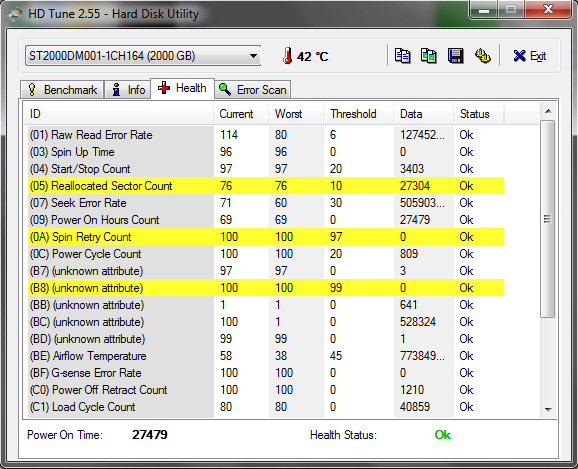The image size is (578, 469).
Task: Open the drive selection dropdown
Action: 143,56
